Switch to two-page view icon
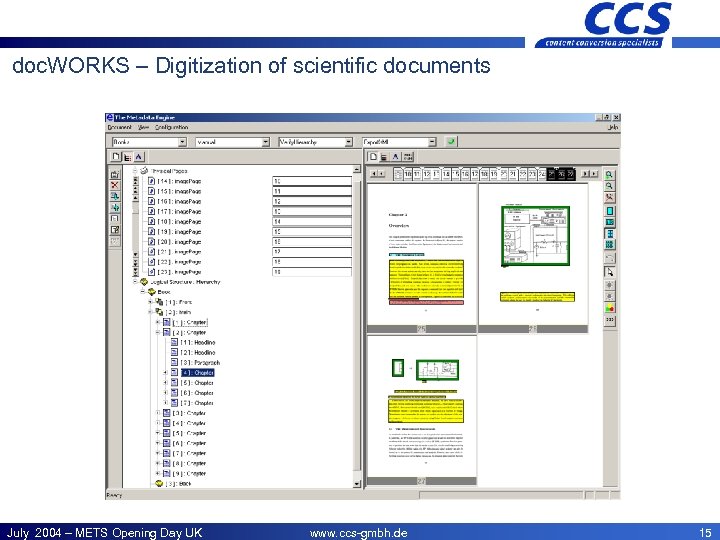This screenshot has height=540, width=720. click(x=609, y=222)
